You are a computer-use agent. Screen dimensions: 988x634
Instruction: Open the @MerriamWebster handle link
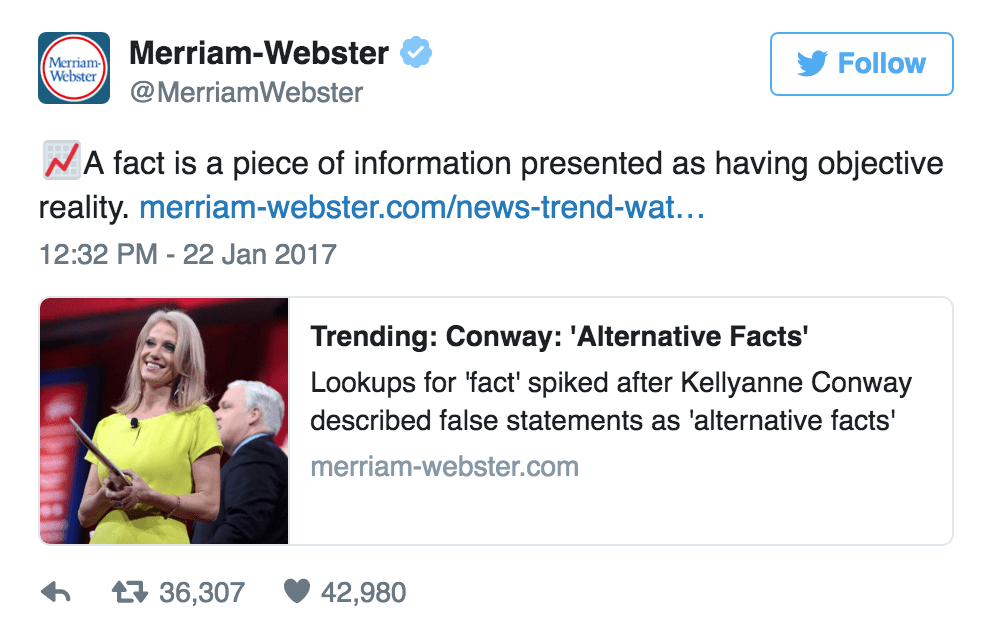[246, 93]
